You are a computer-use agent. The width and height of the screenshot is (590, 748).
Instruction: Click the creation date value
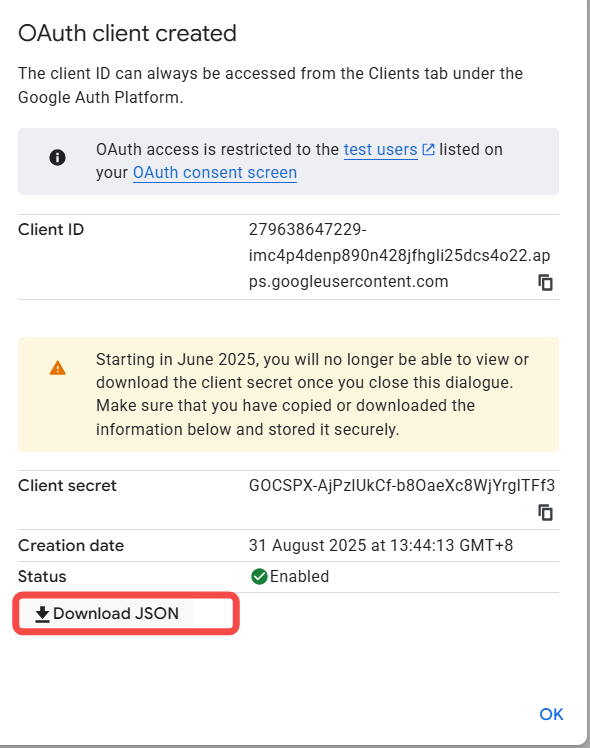point(381,545)
